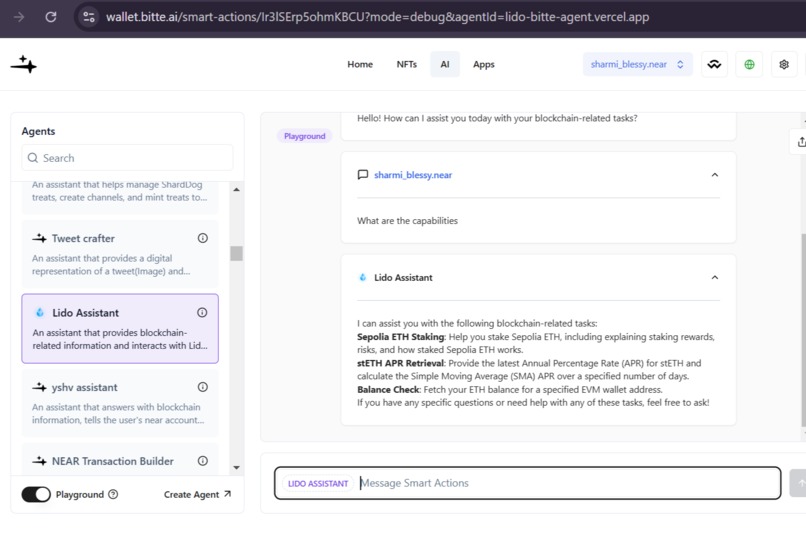Viewport: 806px width, 537px height.
Task: Click the 'Sepolia ETH Staking' bold text
Action: click(400, 337)
